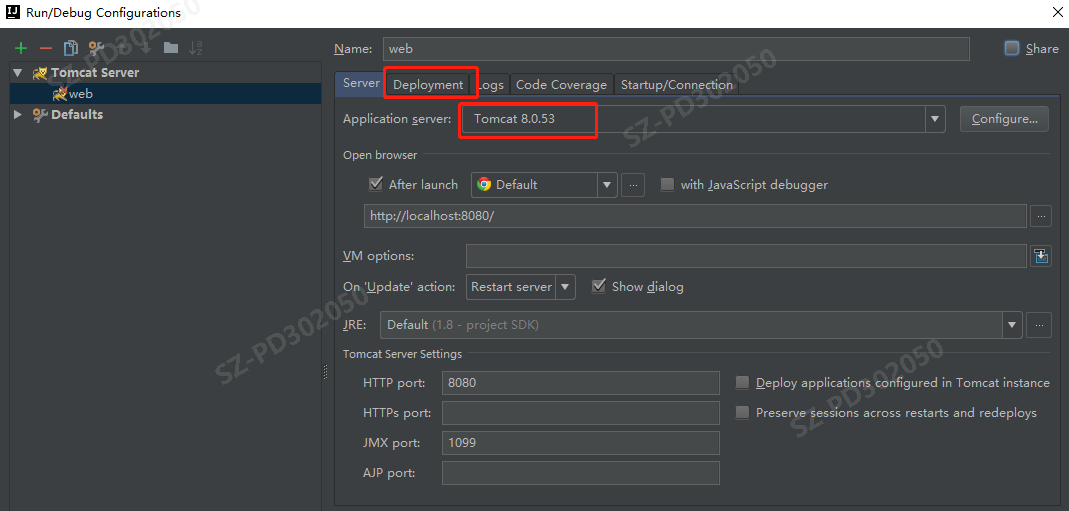
Task: Open the edit defaults wrench icon in the toolbar
Action: pyautogui.click(x=96, y=48)
